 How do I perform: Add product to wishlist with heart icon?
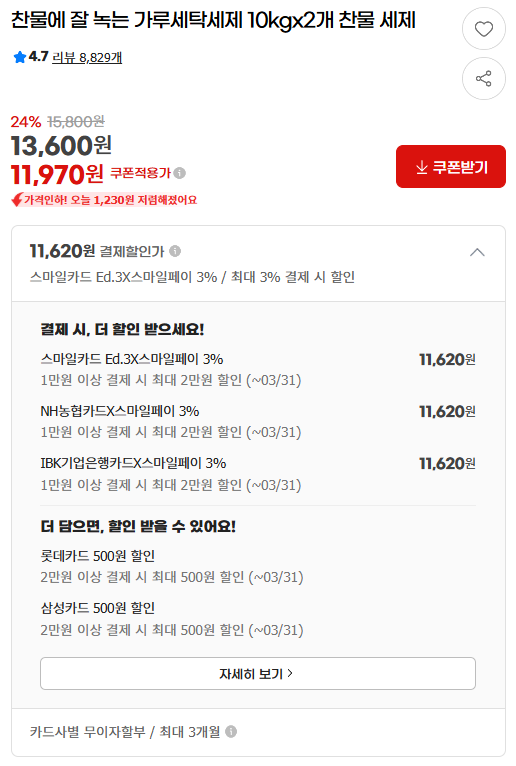484,29
